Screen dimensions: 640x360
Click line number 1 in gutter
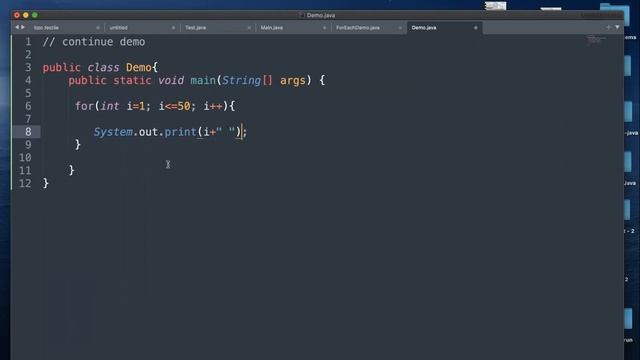tap(28, 42)
